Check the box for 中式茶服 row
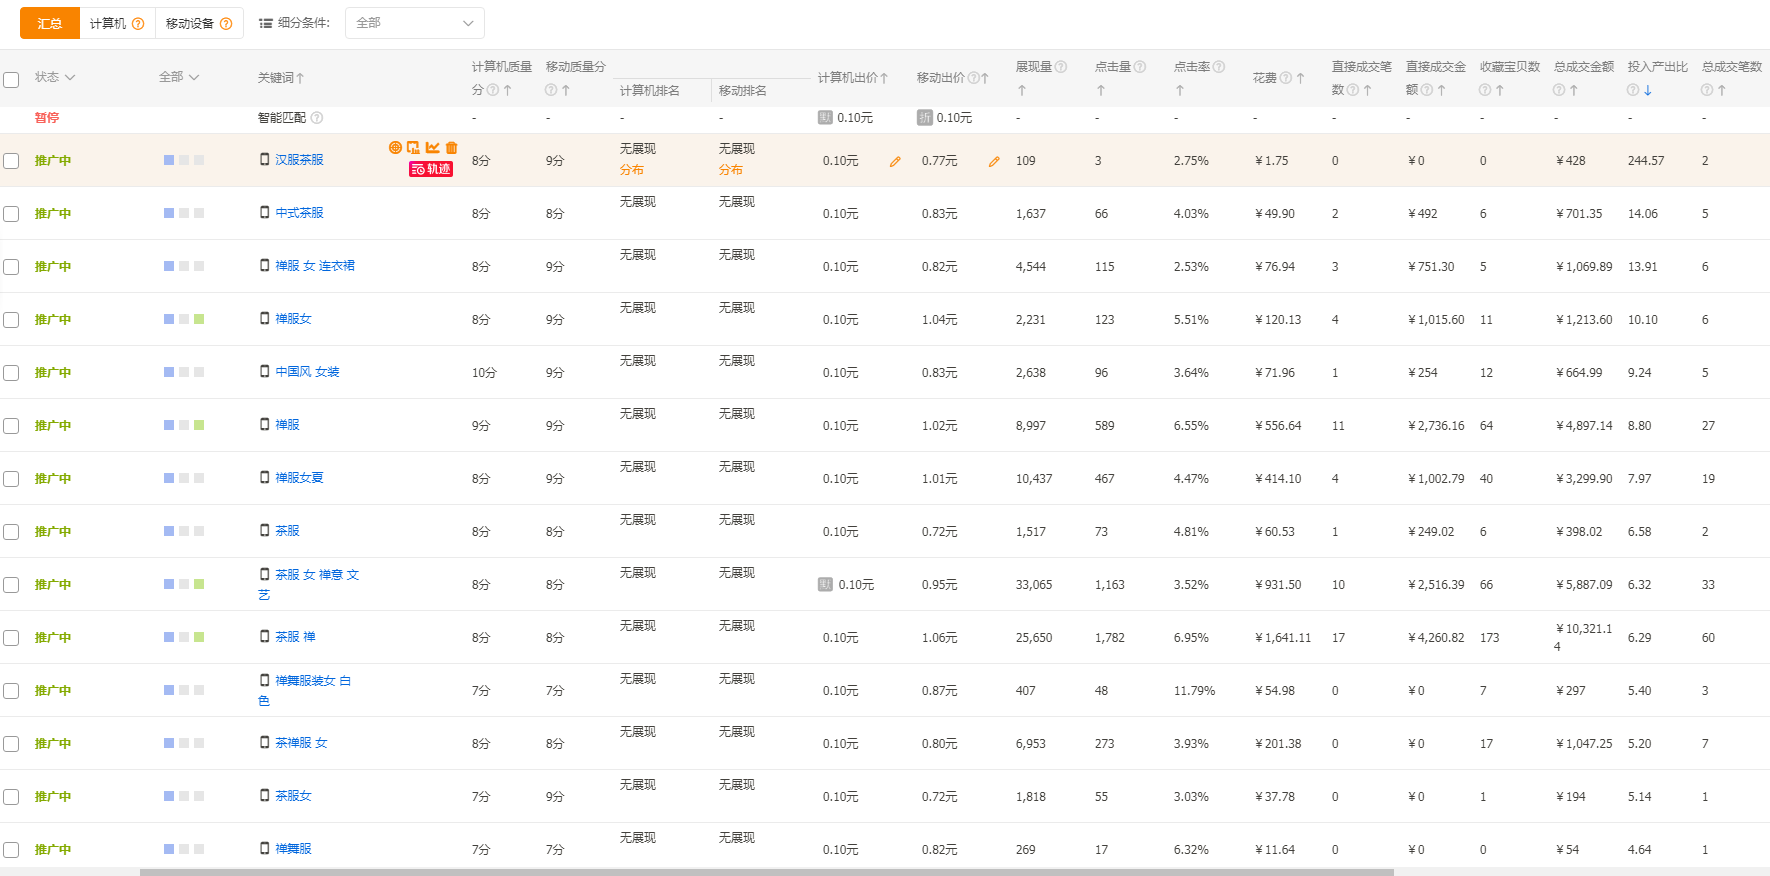Screen dimensions: 1770x876 tap(11, 214)
